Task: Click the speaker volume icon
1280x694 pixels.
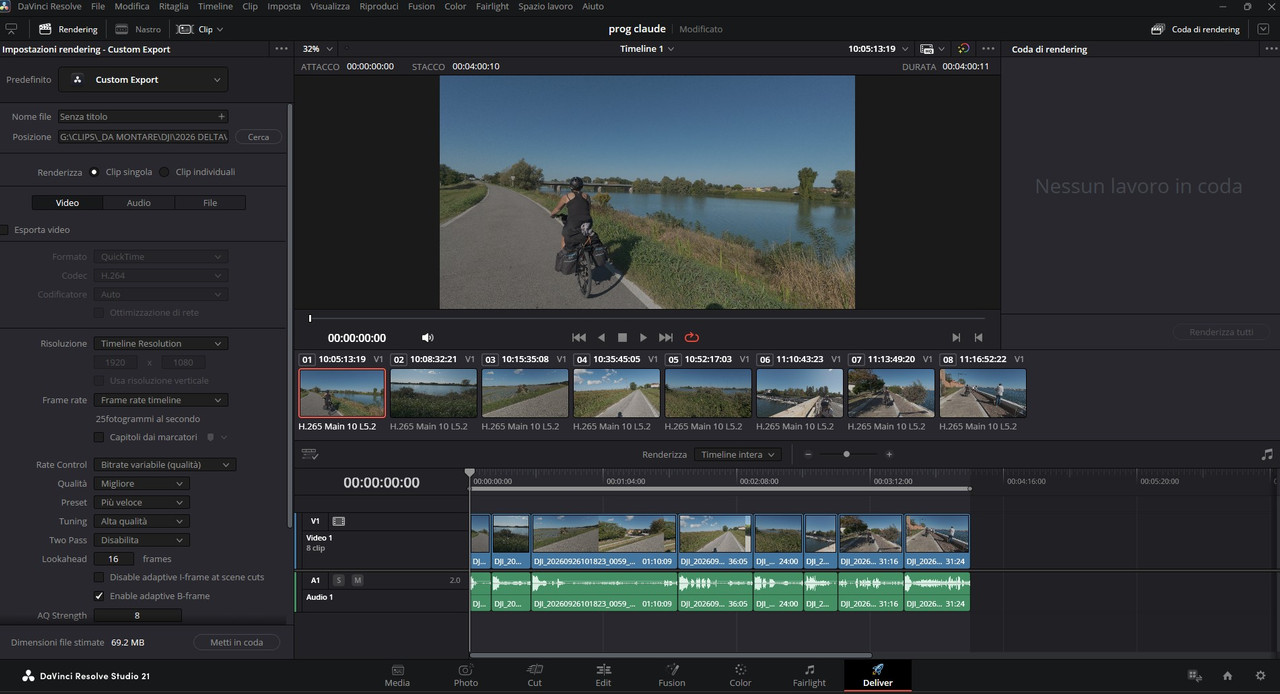Action: tap(428, 338)
